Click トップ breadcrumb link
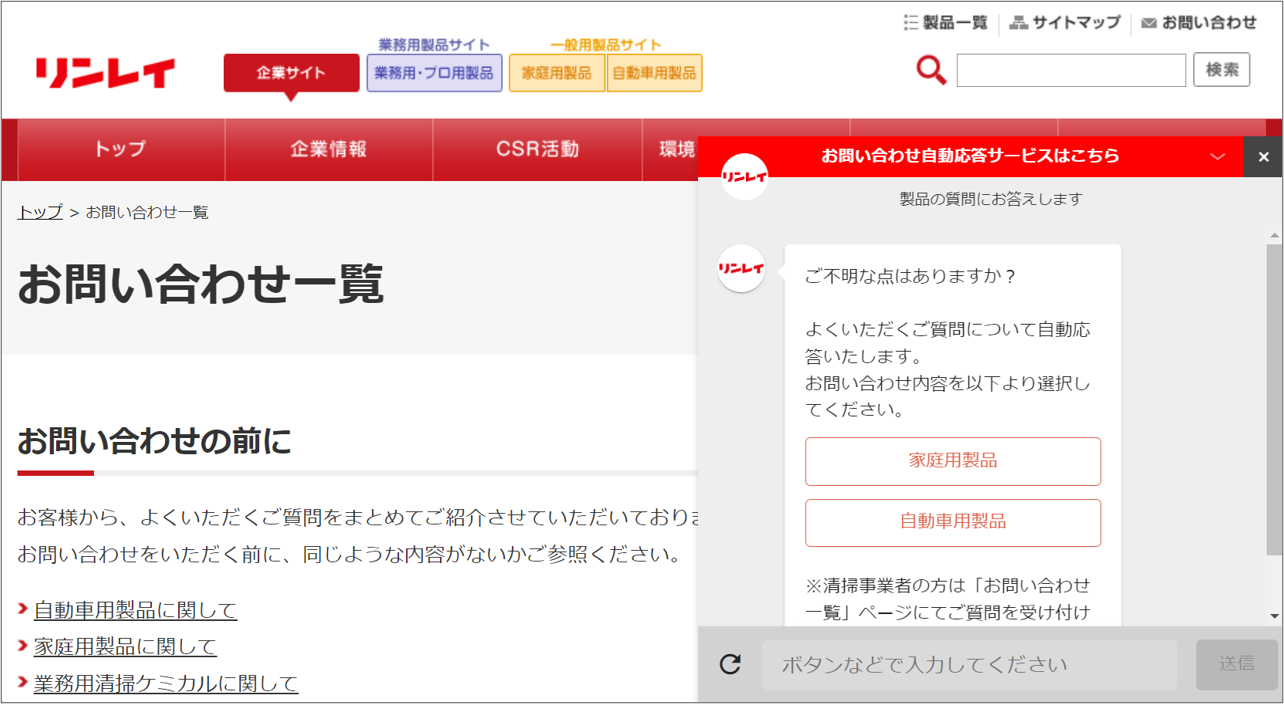1284x704 pixels. click(40, 212)
